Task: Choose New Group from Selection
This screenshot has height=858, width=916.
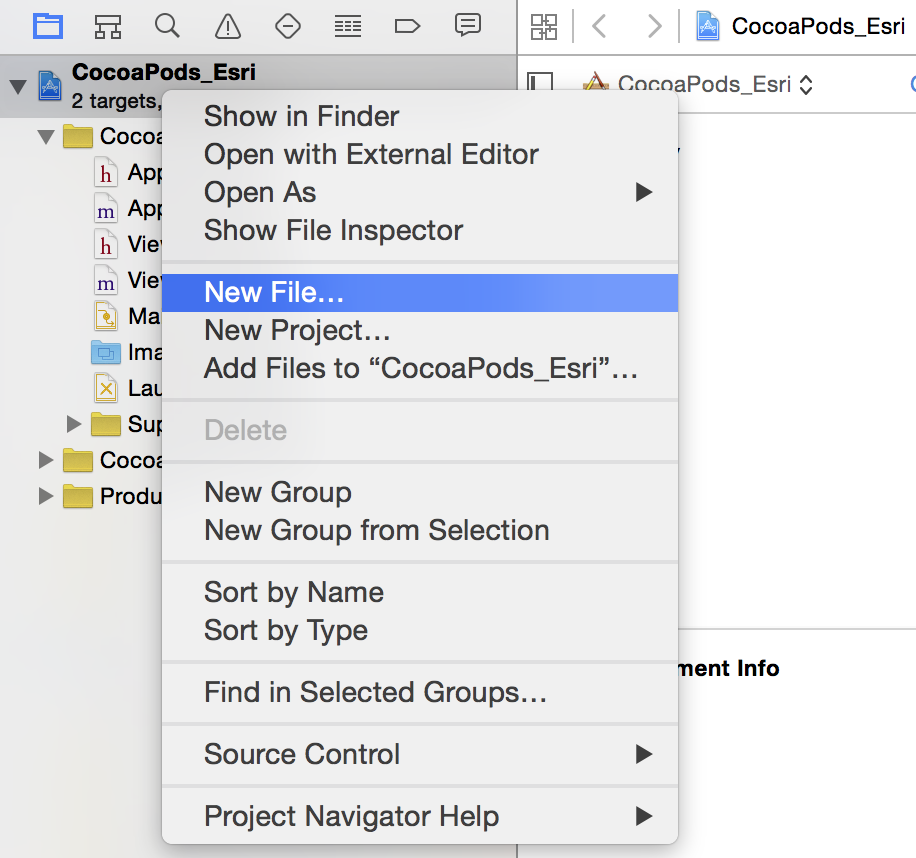Action: coord(420,530)
